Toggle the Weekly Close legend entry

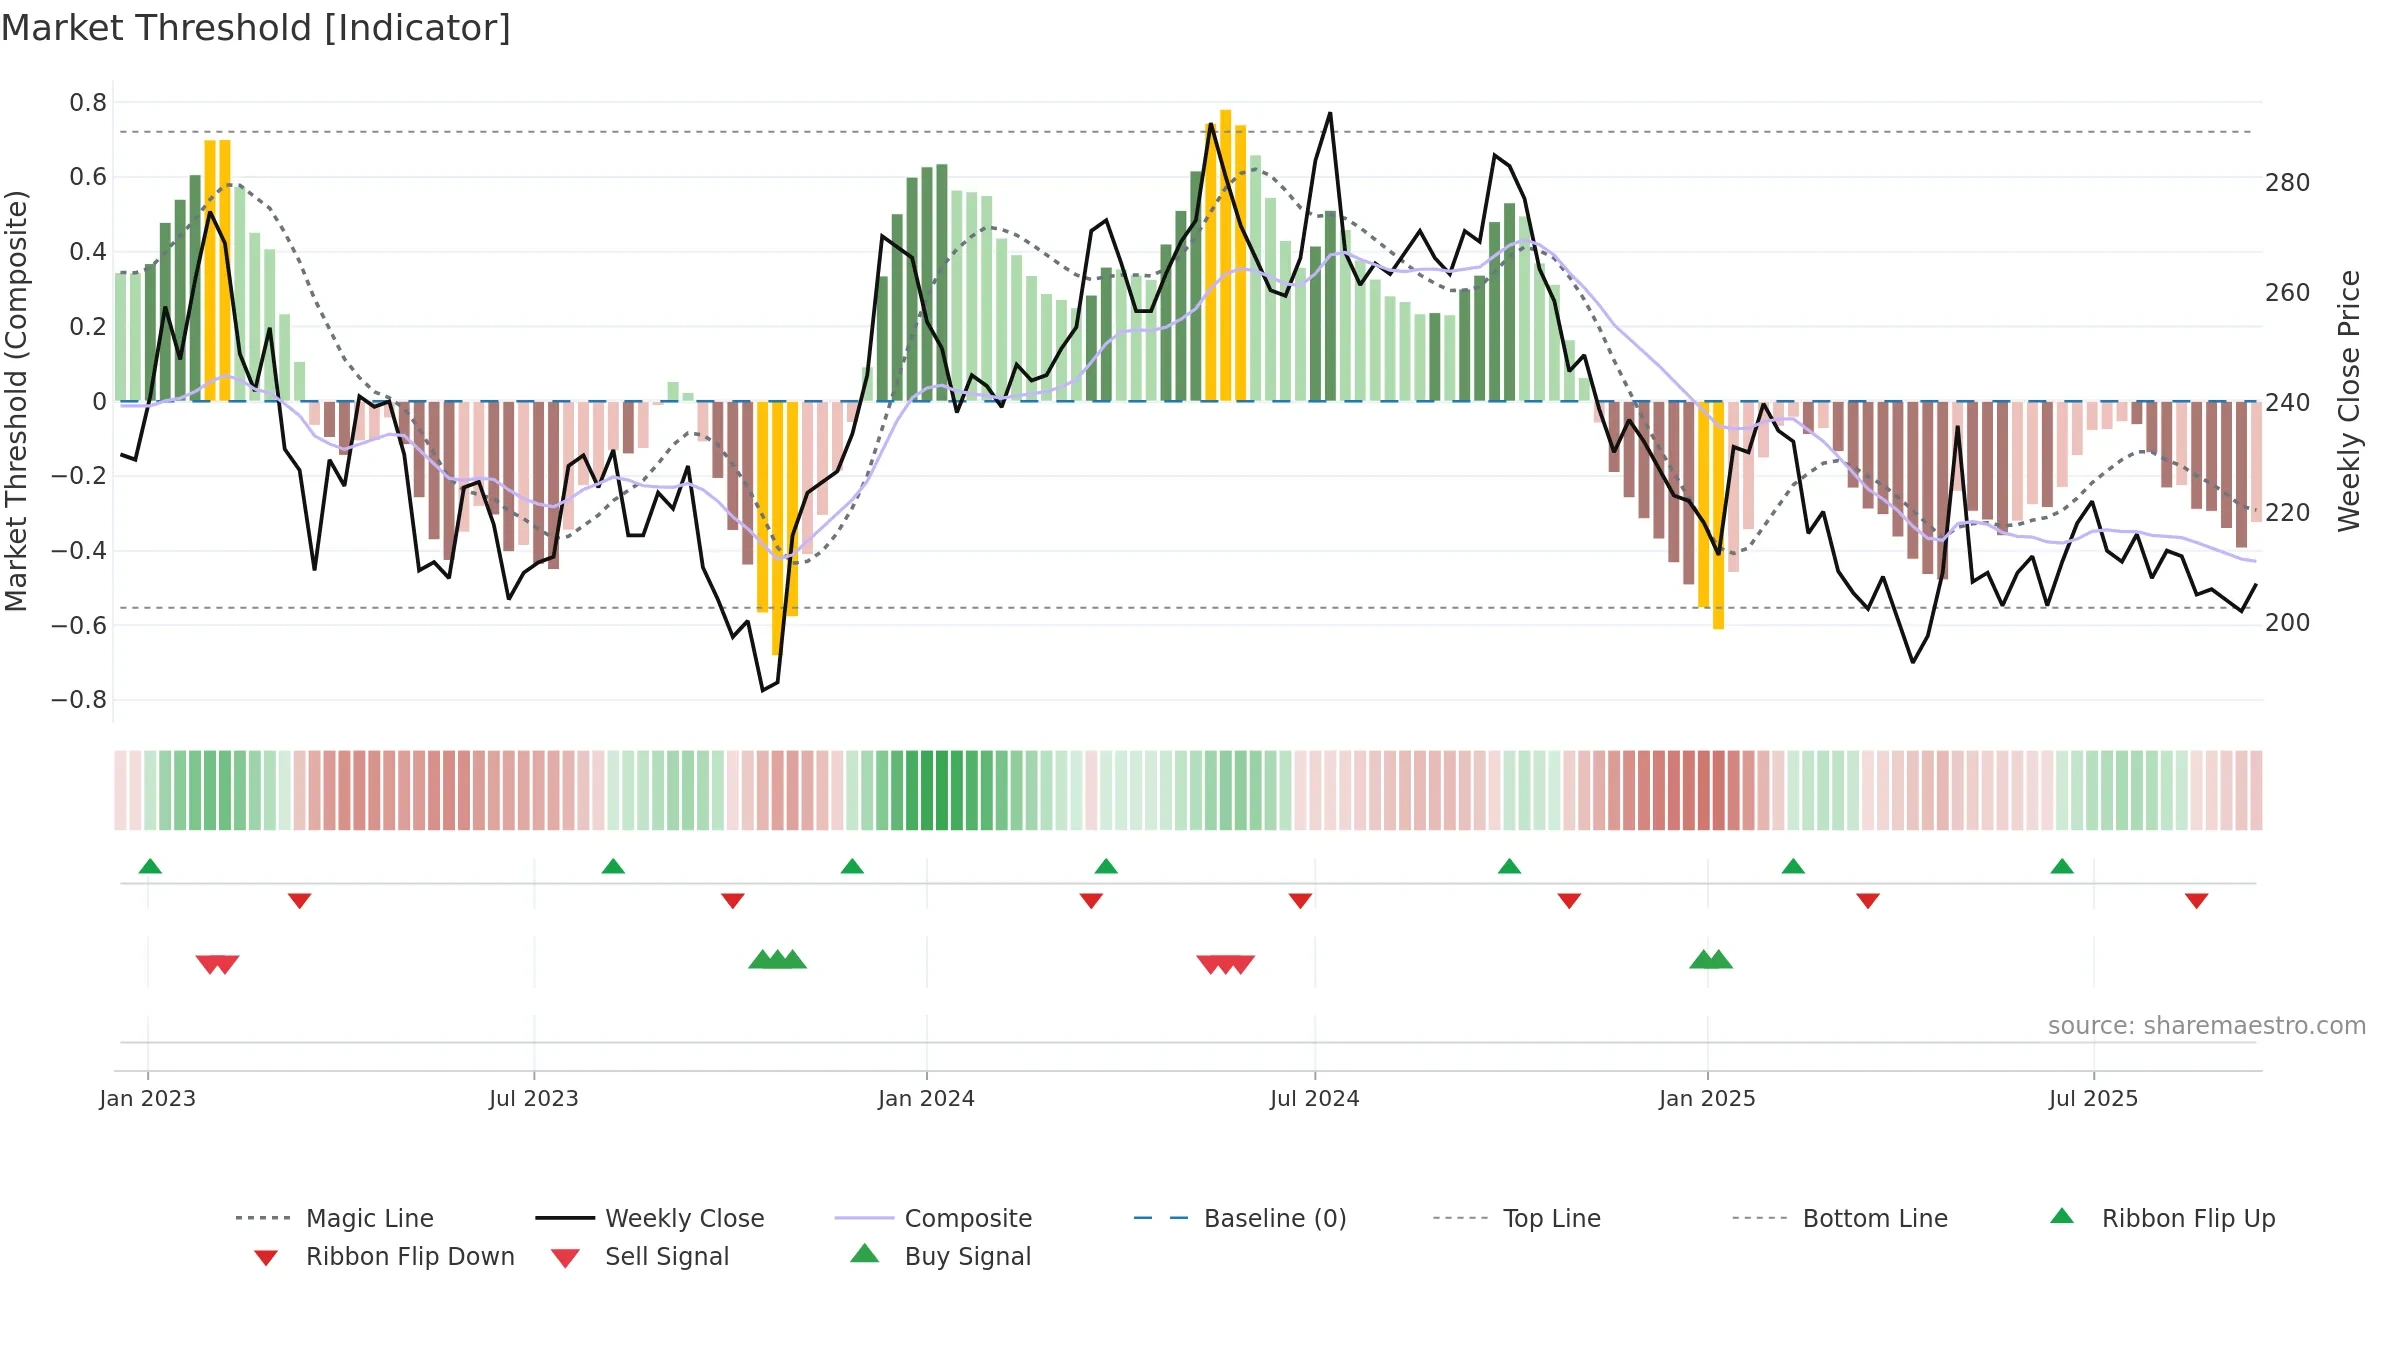click(650, 1218)
